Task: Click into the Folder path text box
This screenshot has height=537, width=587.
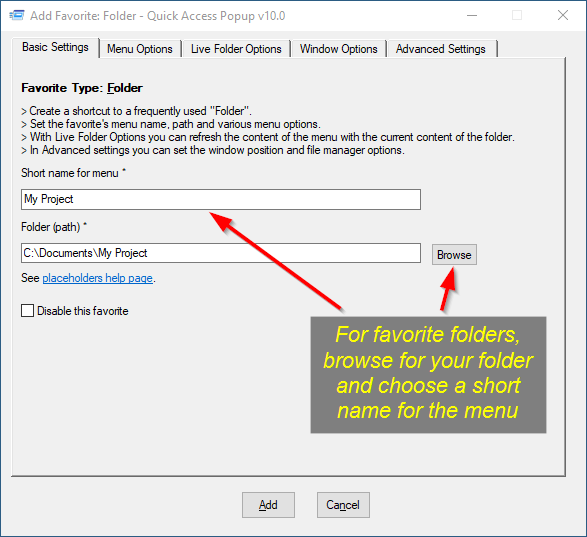Action: (x=221, y=253)
